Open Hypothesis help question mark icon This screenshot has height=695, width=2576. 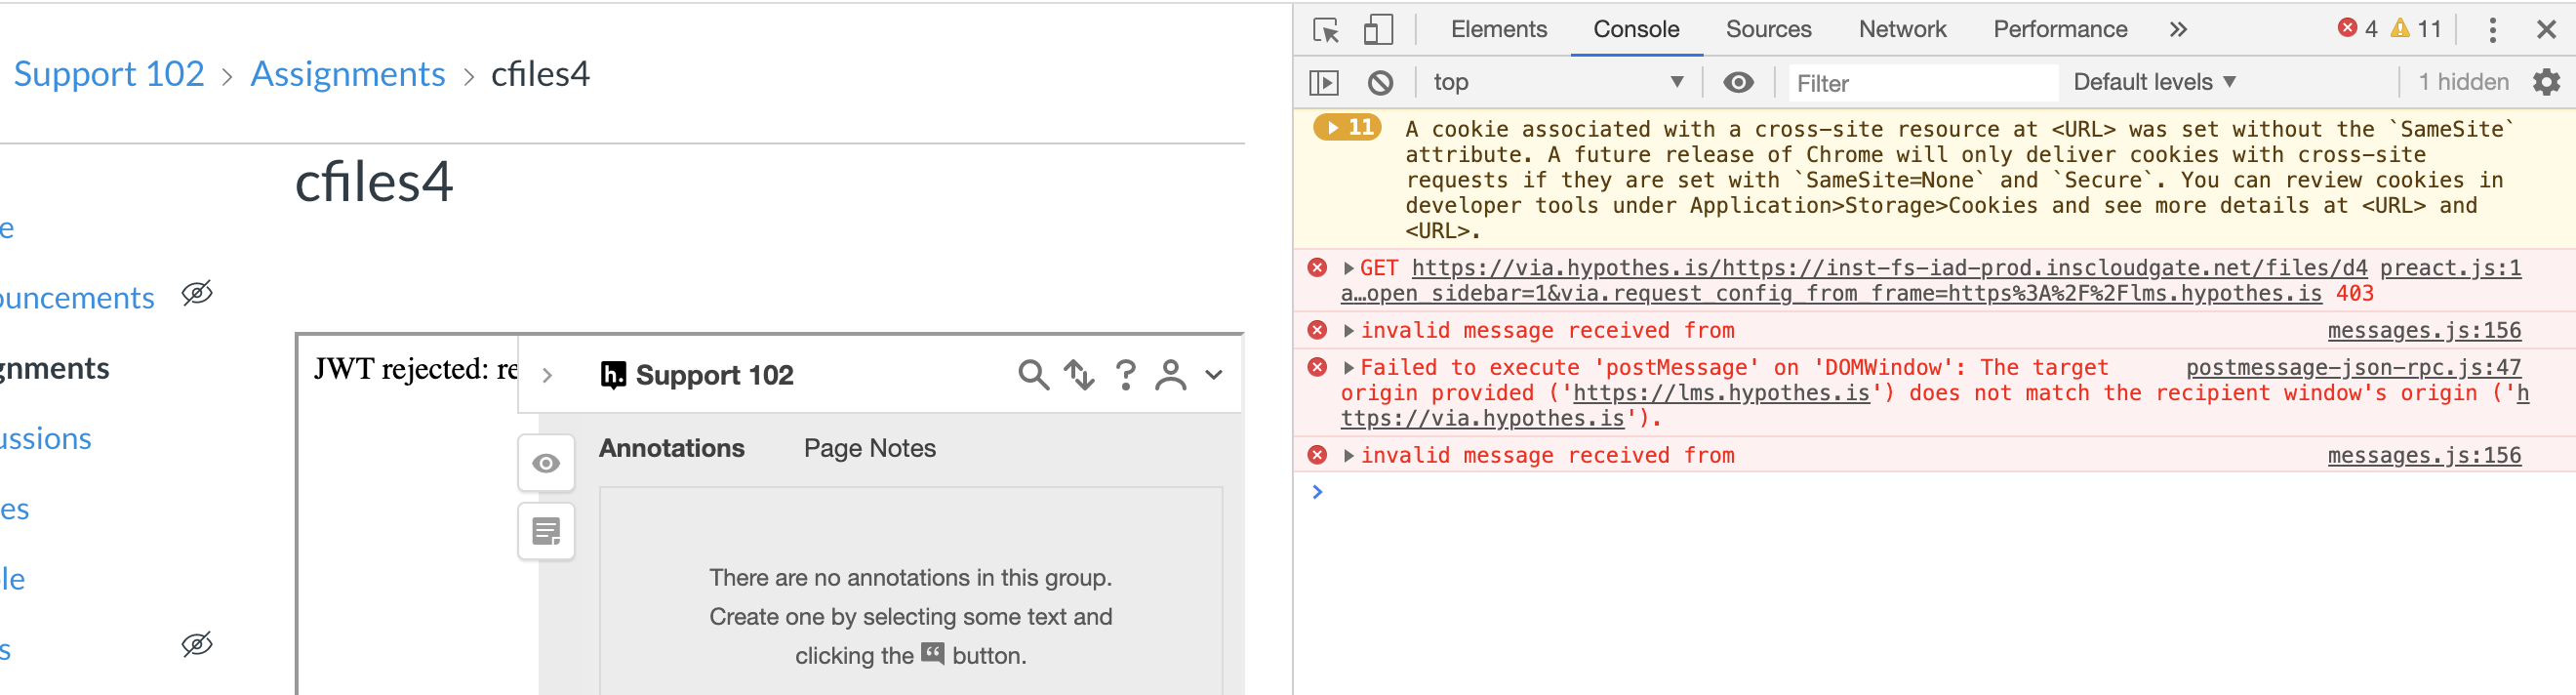[1125, 375]
